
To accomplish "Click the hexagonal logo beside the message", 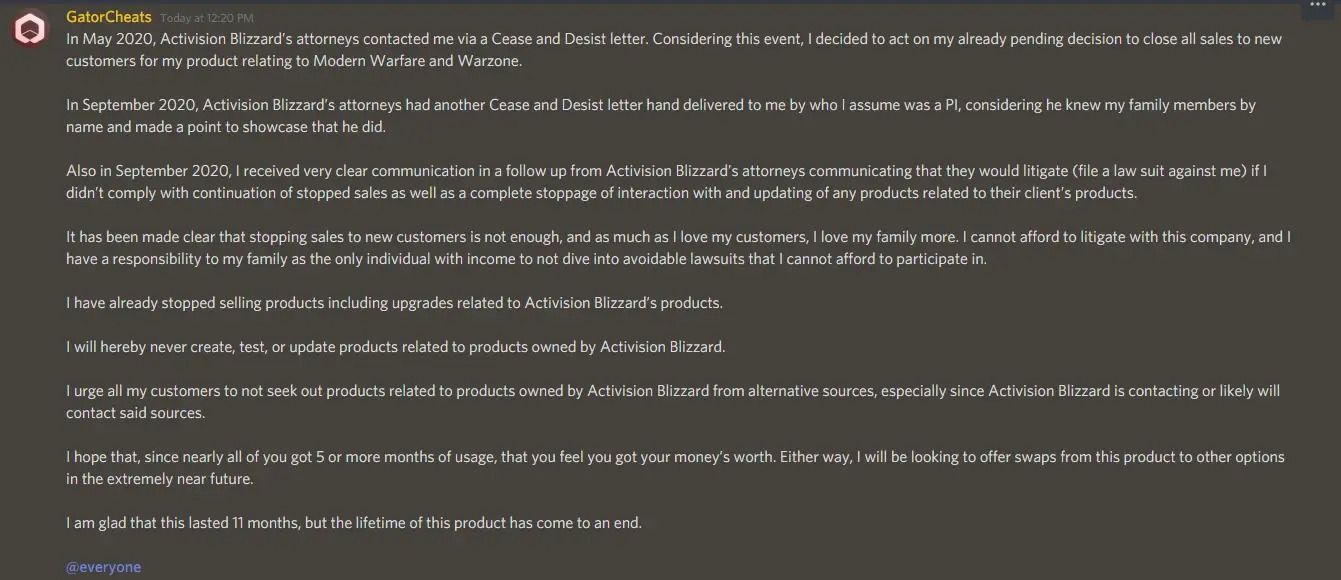I will pyautogui.click(x=27, y=27).
